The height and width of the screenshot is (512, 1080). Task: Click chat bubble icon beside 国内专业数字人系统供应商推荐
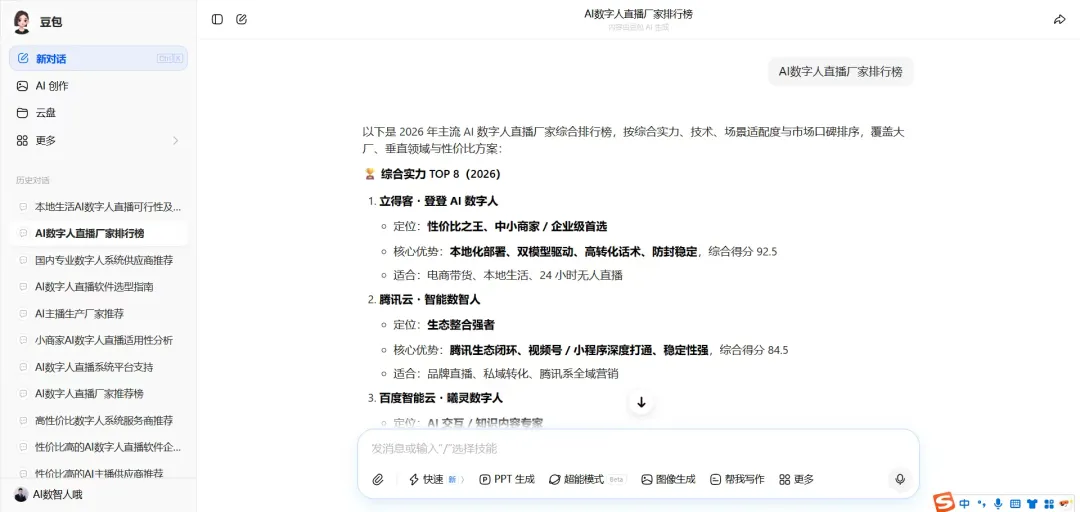click(23, 260)
